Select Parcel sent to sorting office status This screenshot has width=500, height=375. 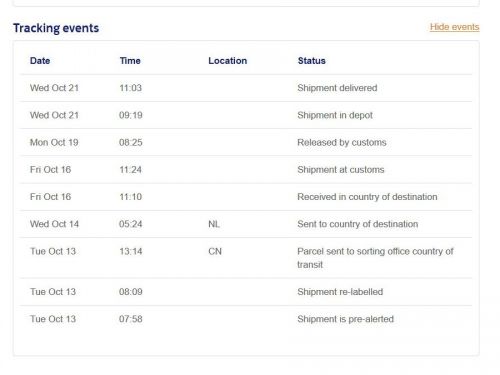click(x=375, y=258)
